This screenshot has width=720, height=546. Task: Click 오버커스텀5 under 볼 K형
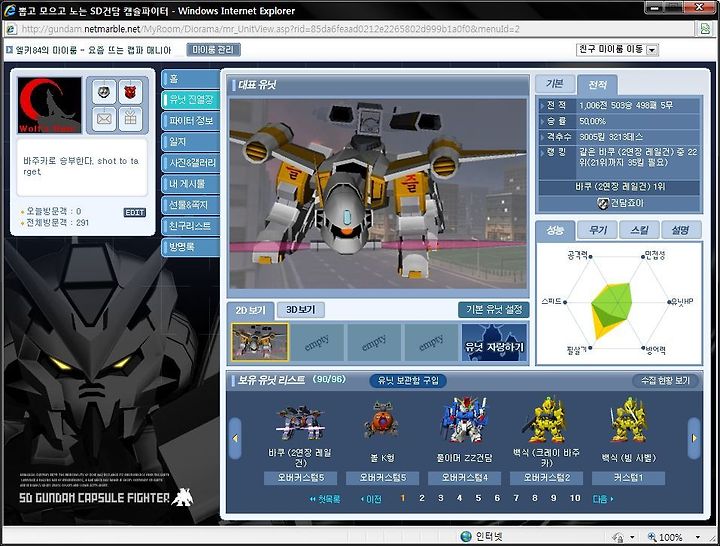382,478
